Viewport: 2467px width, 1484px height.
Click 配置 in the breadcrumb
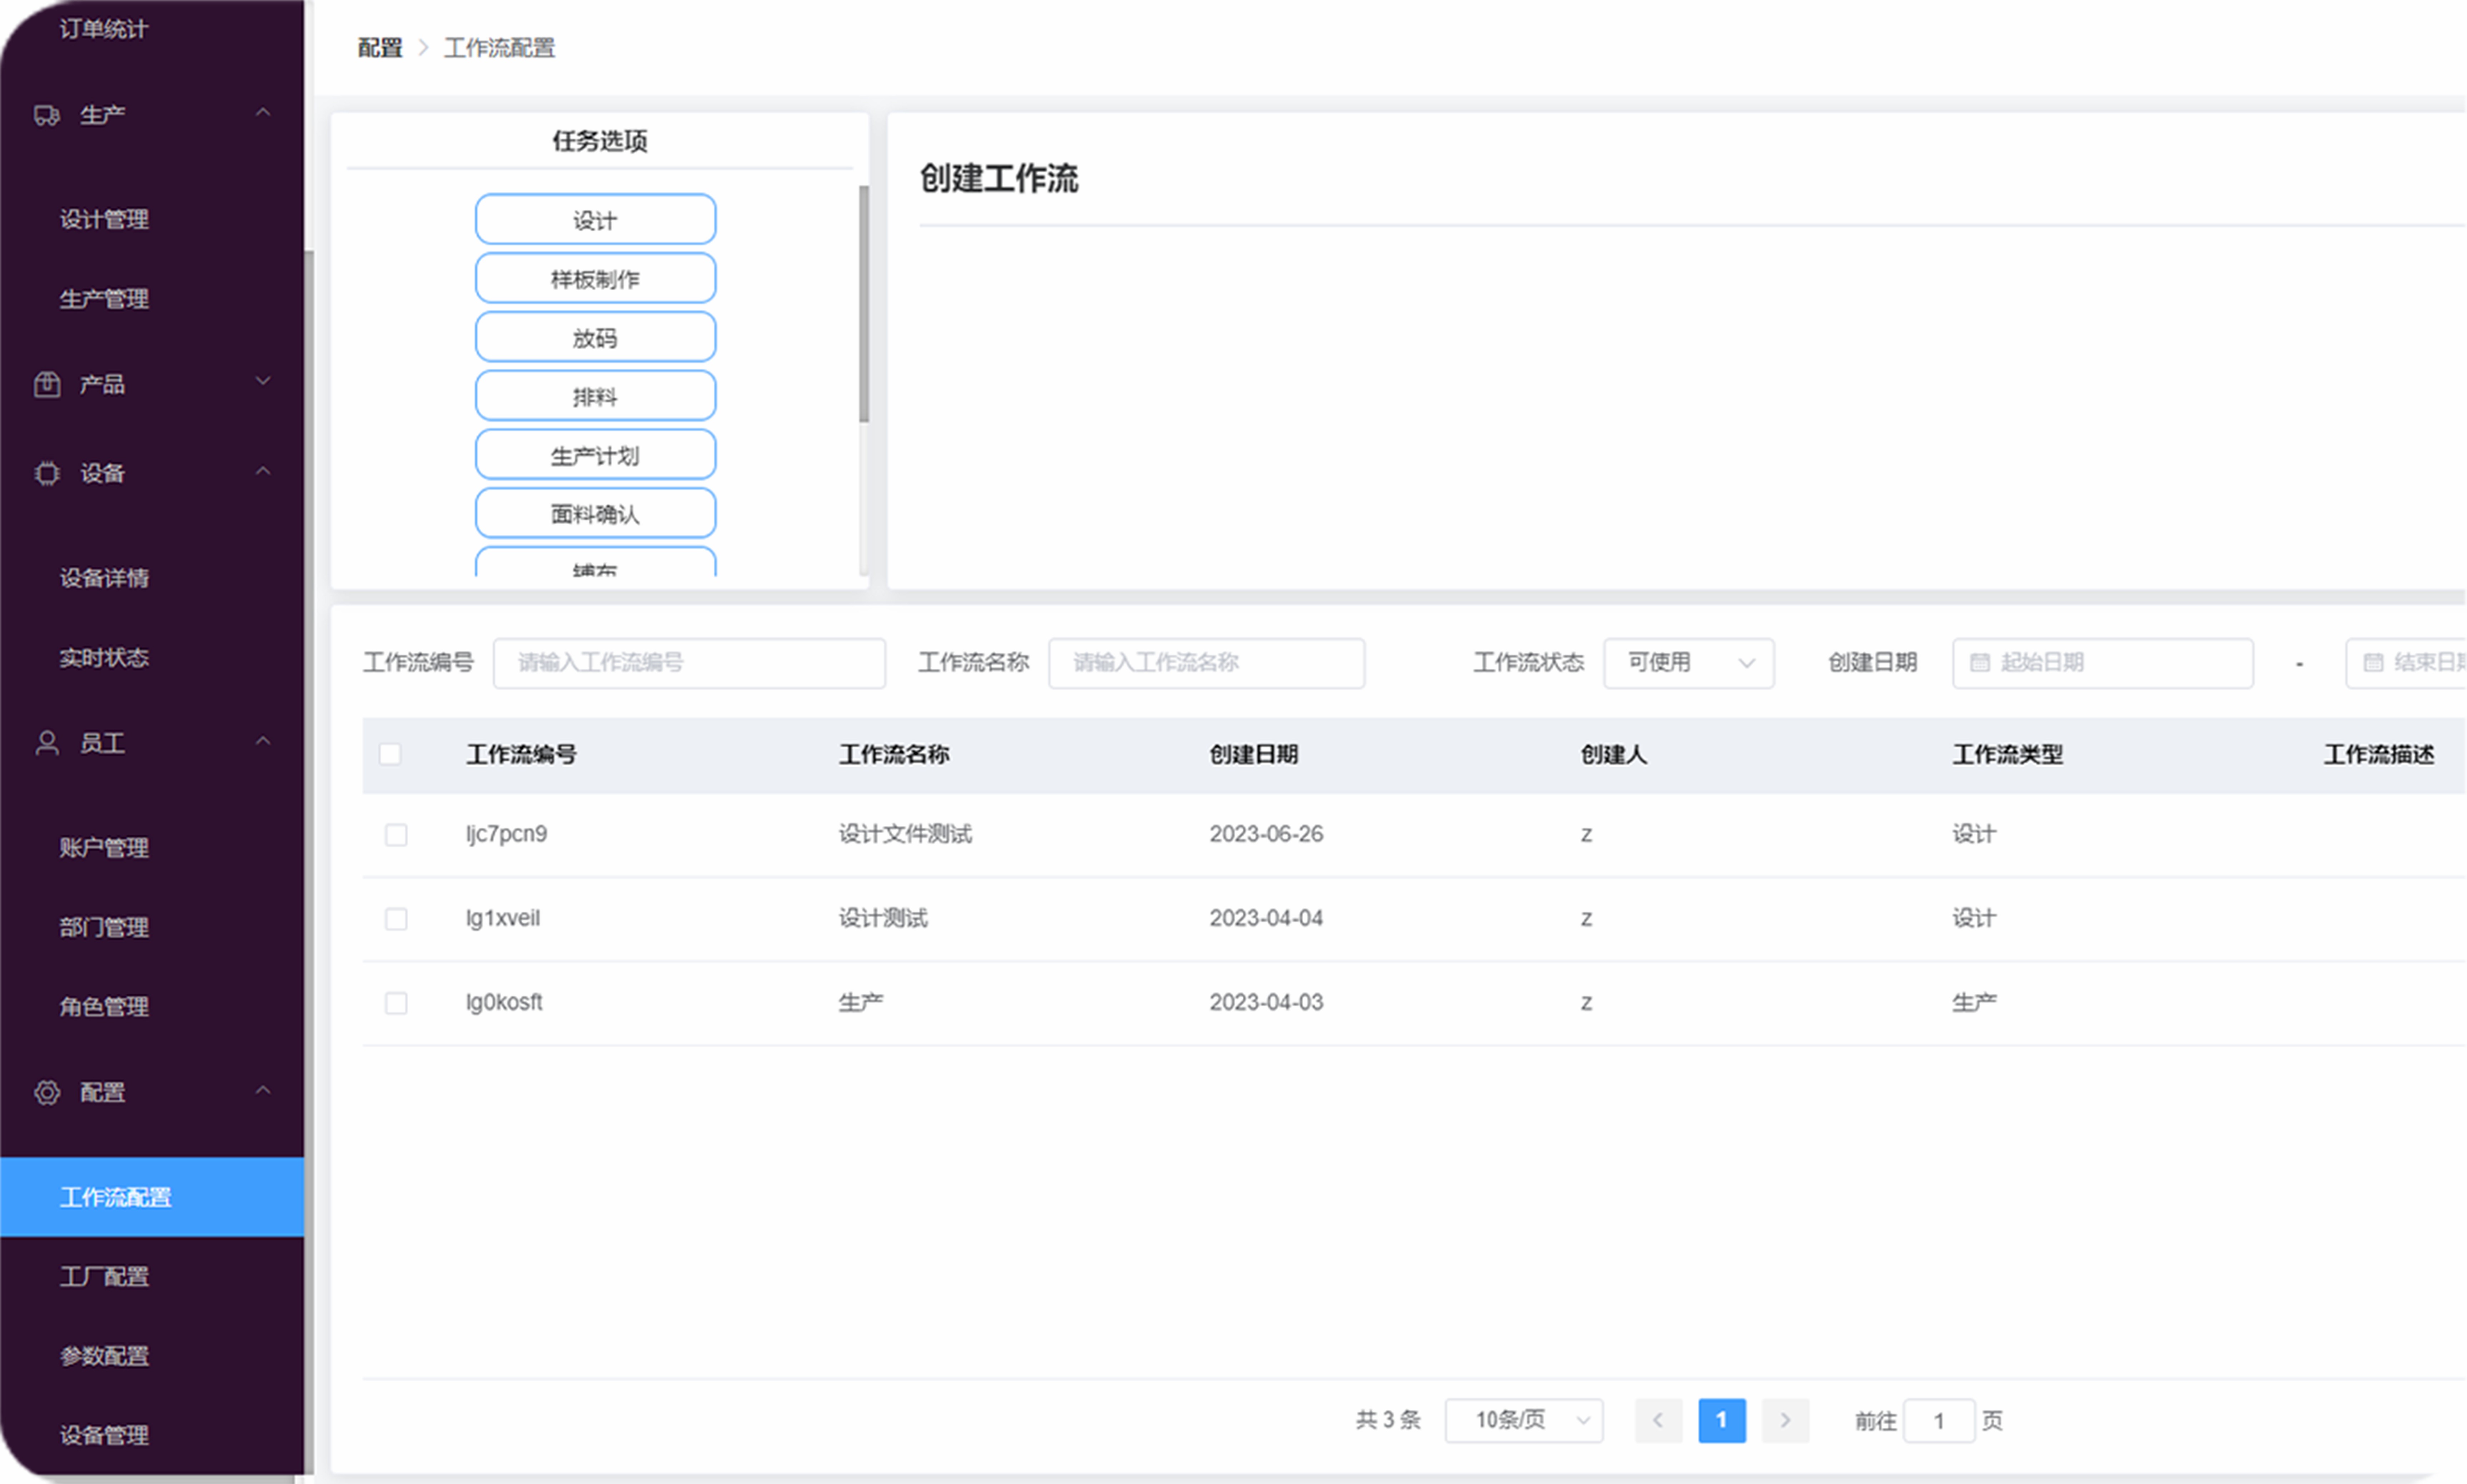[380, 48]
